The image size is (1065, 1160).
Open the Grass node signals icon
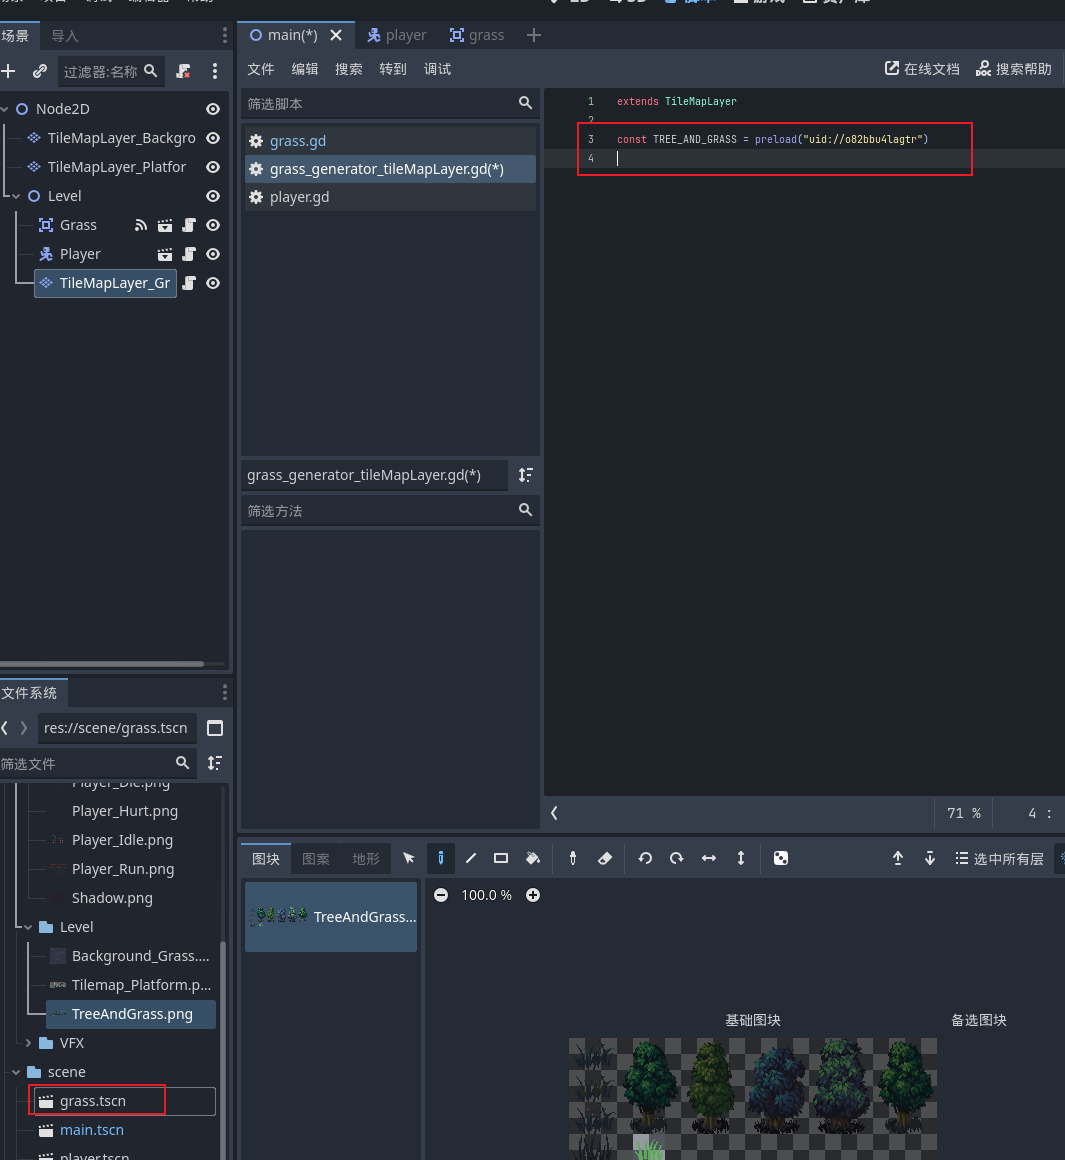(x=141, y=225)
